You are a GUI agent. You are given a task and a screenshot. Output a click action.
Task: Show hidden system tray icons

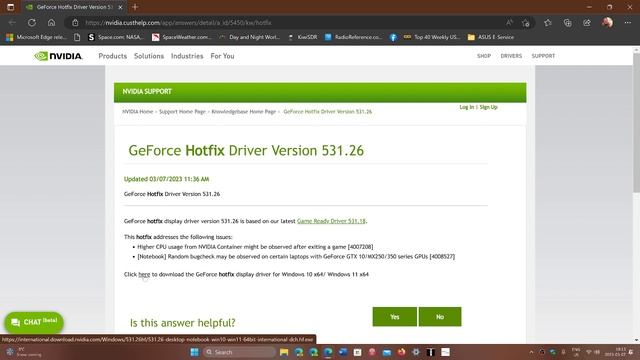[x=531, y=352]
